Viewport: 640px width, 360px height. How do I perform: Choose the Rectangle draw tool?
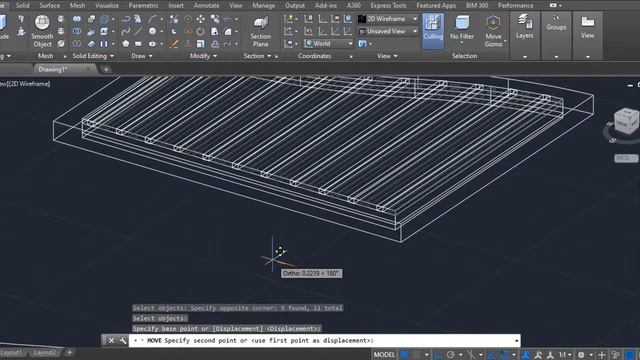[x=139, y=44]
